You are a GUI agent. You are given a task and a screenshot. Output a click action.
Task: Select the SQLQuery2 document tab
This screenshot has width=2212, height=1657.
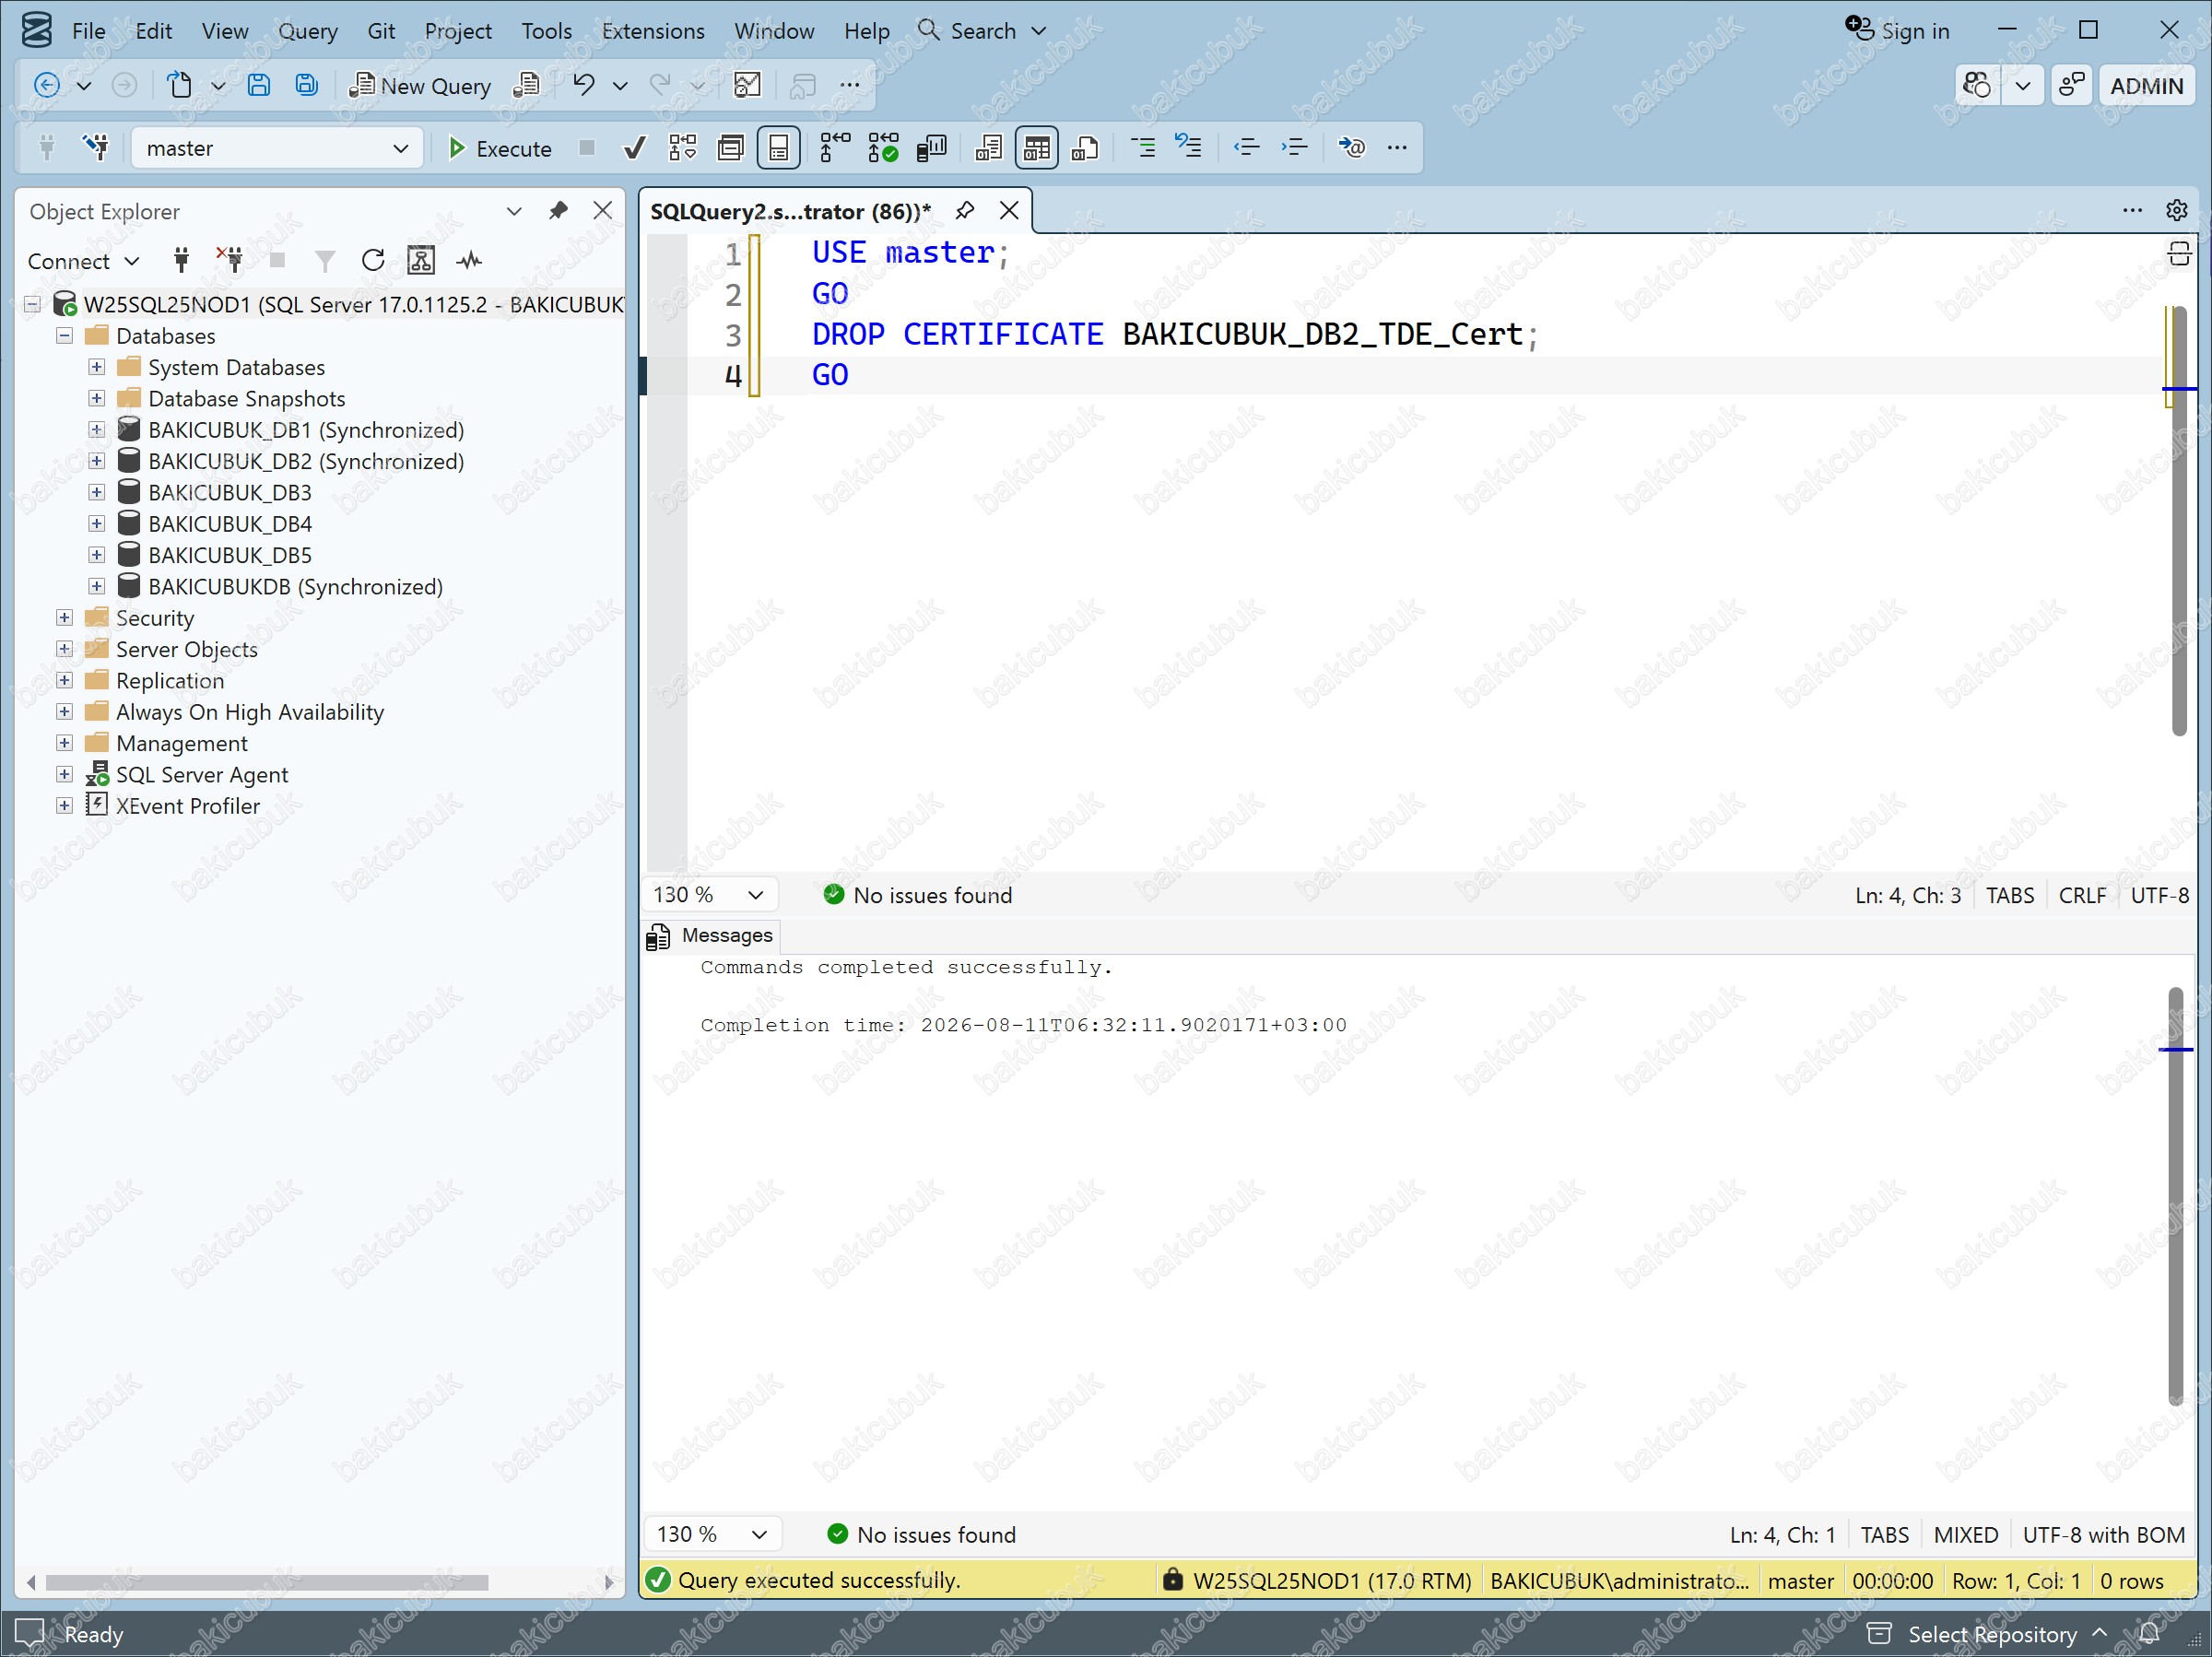(790, 211)
